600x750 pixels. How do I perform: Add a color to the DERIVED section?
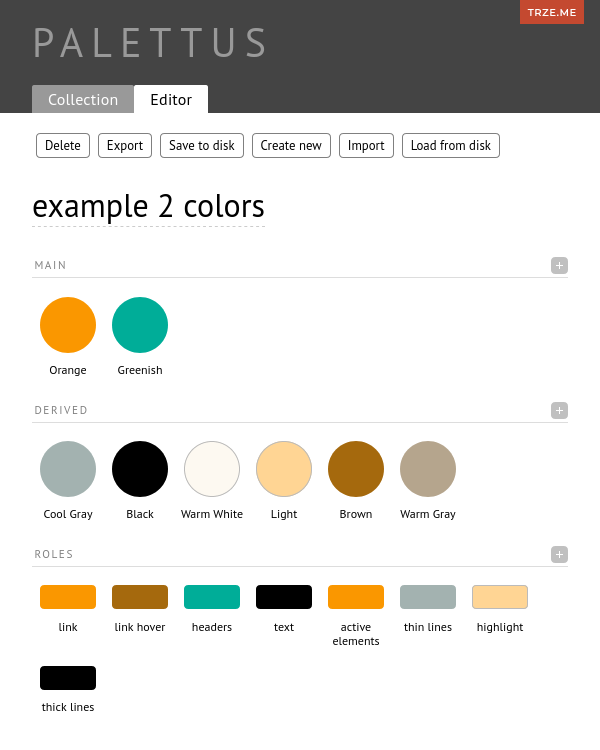tap(559, 410)
